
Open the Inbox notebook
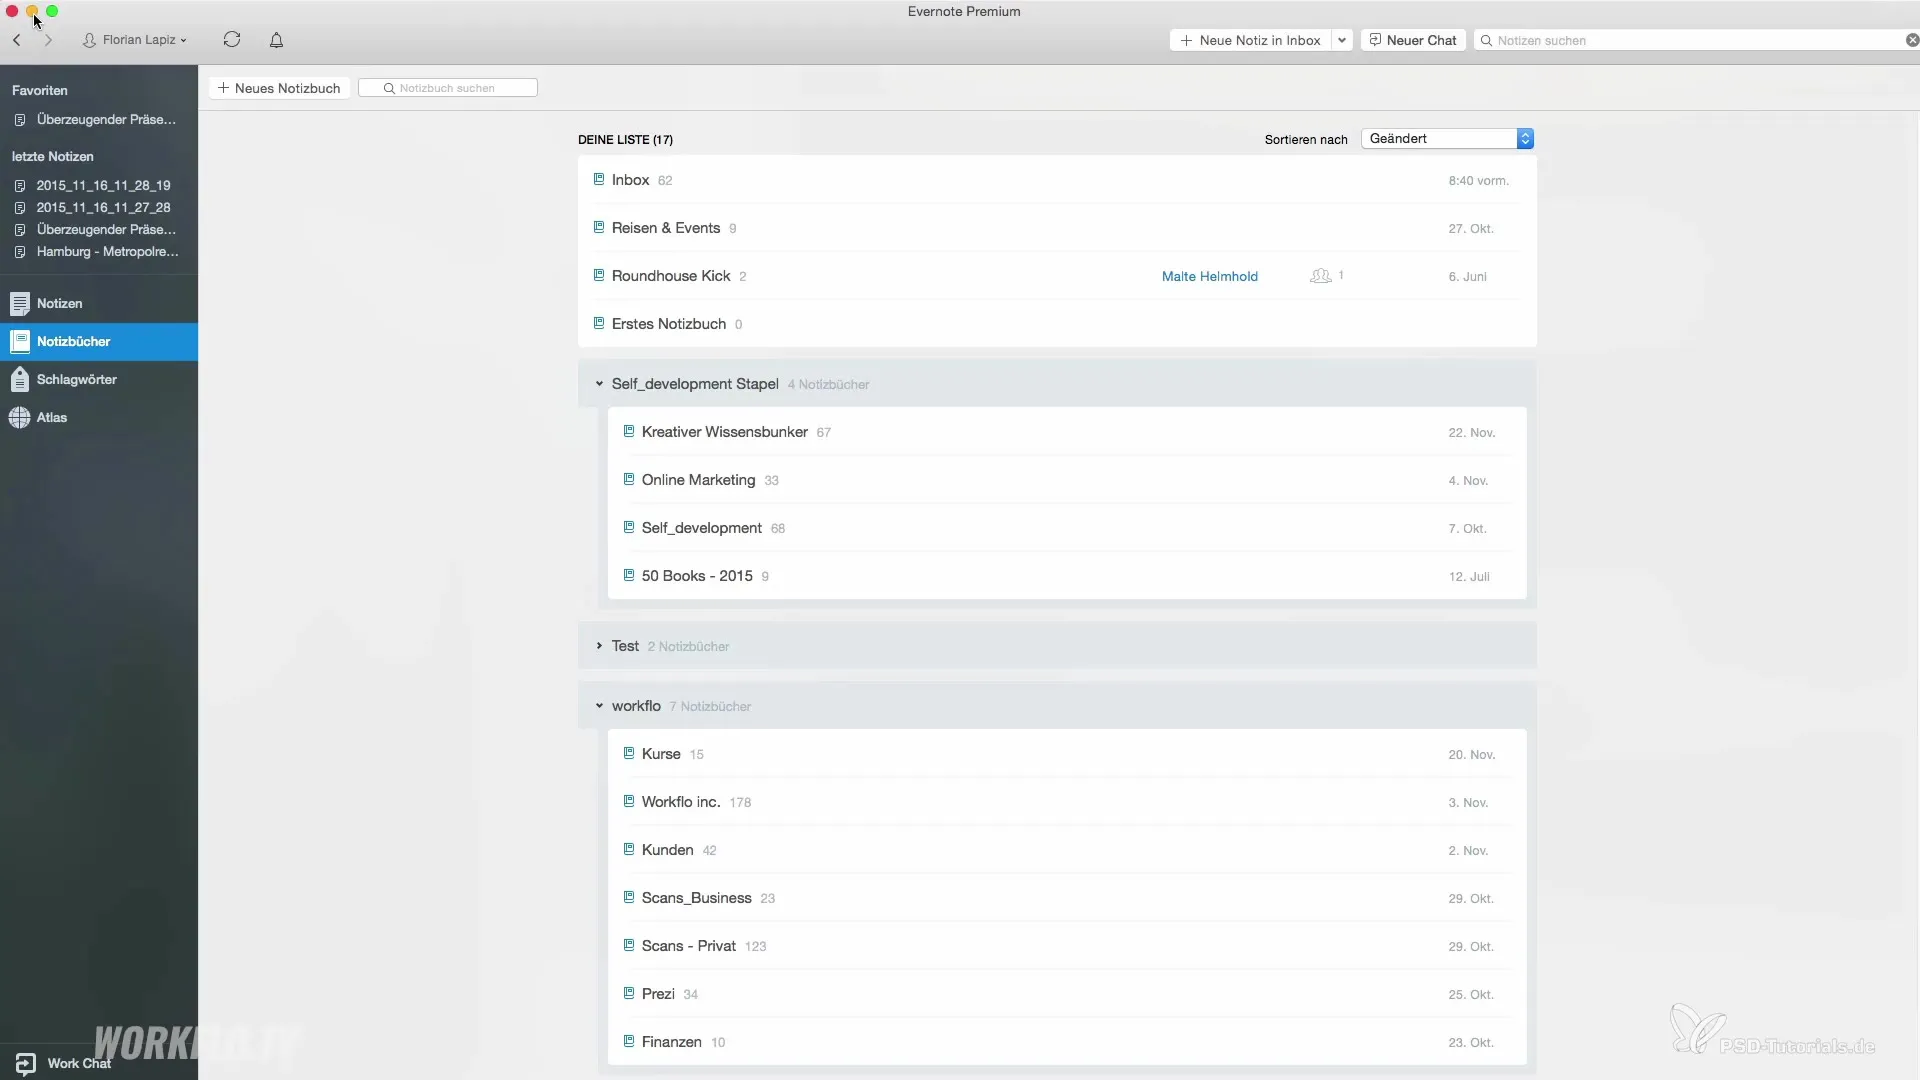tap(1057, 180)
